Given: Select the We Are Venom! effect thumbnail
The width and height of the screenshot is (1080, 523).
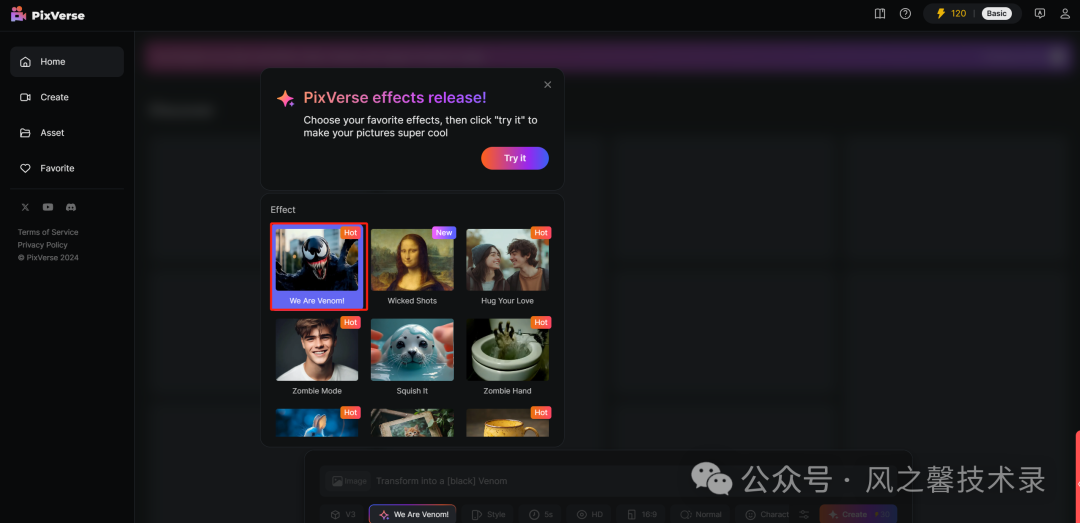Looking at the screenshot, I should [x=317, y=260].
